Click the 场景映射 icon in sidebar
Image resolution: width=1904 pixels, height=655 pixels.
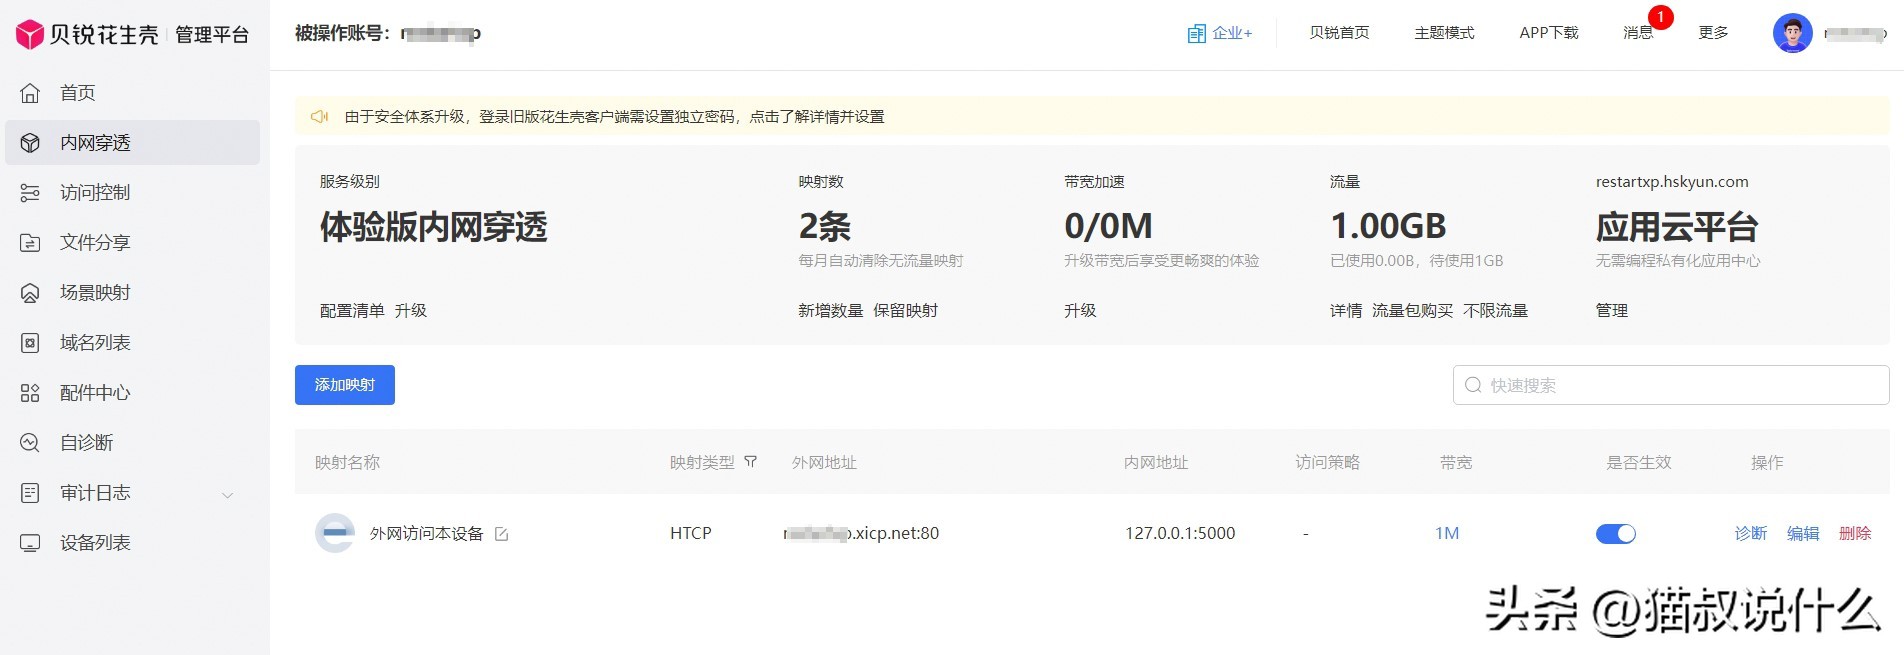click(30, 293)
